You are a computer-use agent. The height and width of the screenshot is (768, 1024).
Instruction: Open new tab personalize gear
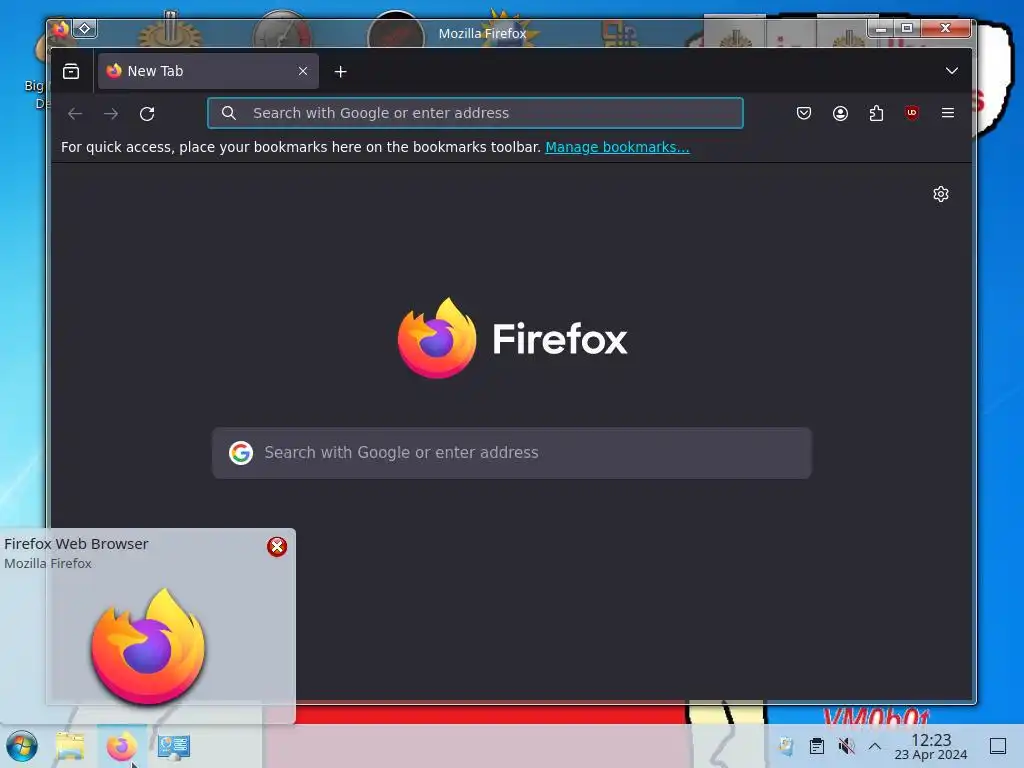(x=940, y=194)
